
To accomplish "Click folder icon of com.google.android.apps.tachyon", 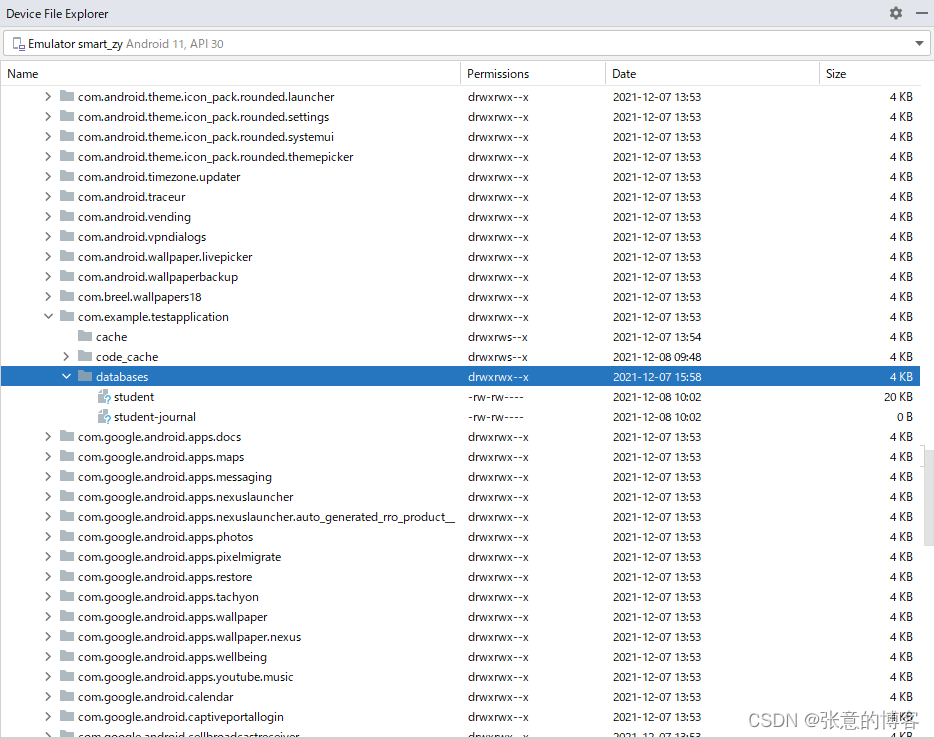I will (67, 596).
